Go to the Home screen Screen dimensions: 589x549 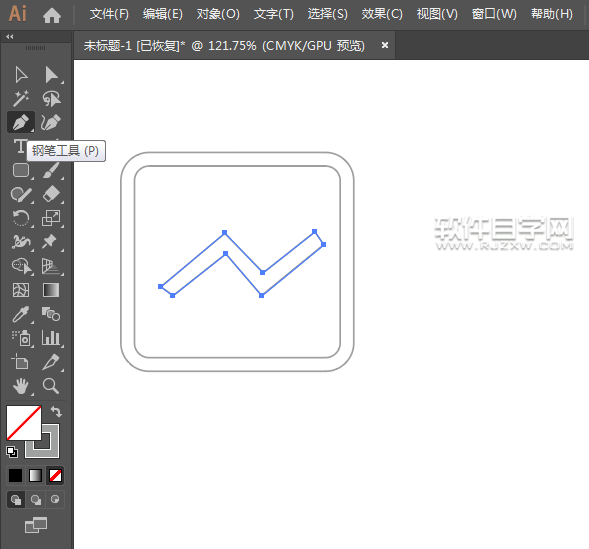[52, 15]
